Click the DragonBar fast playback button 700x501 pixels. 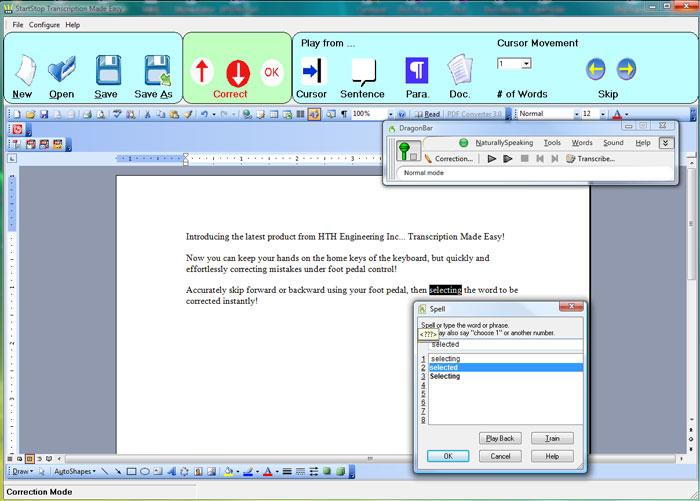[x=508, y=159]
